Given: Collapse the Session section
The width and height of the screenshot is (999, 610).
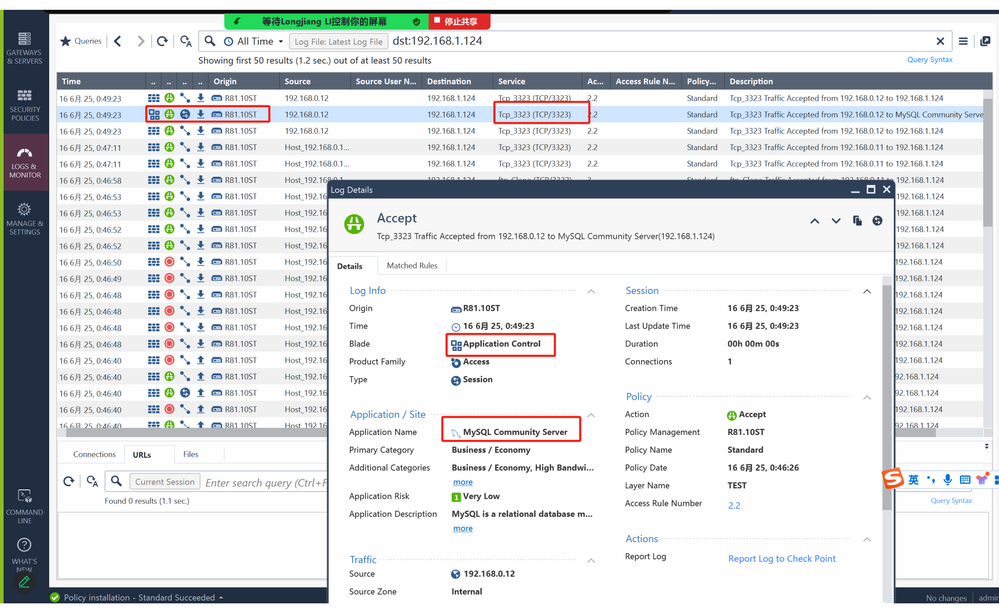Looking at the screenshot, I should 867,291.
